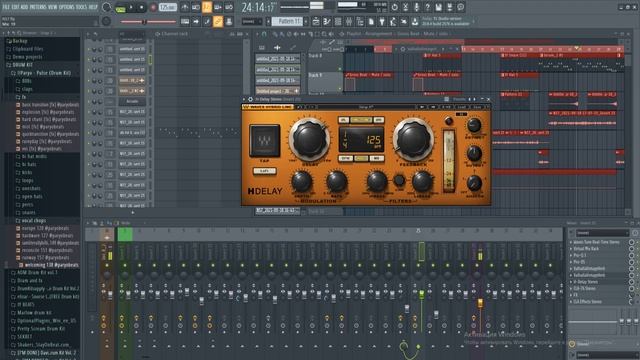Expand the Demo projects folder
The width and height of the screenshot is (640, 360).
click(x=25, y=57)
